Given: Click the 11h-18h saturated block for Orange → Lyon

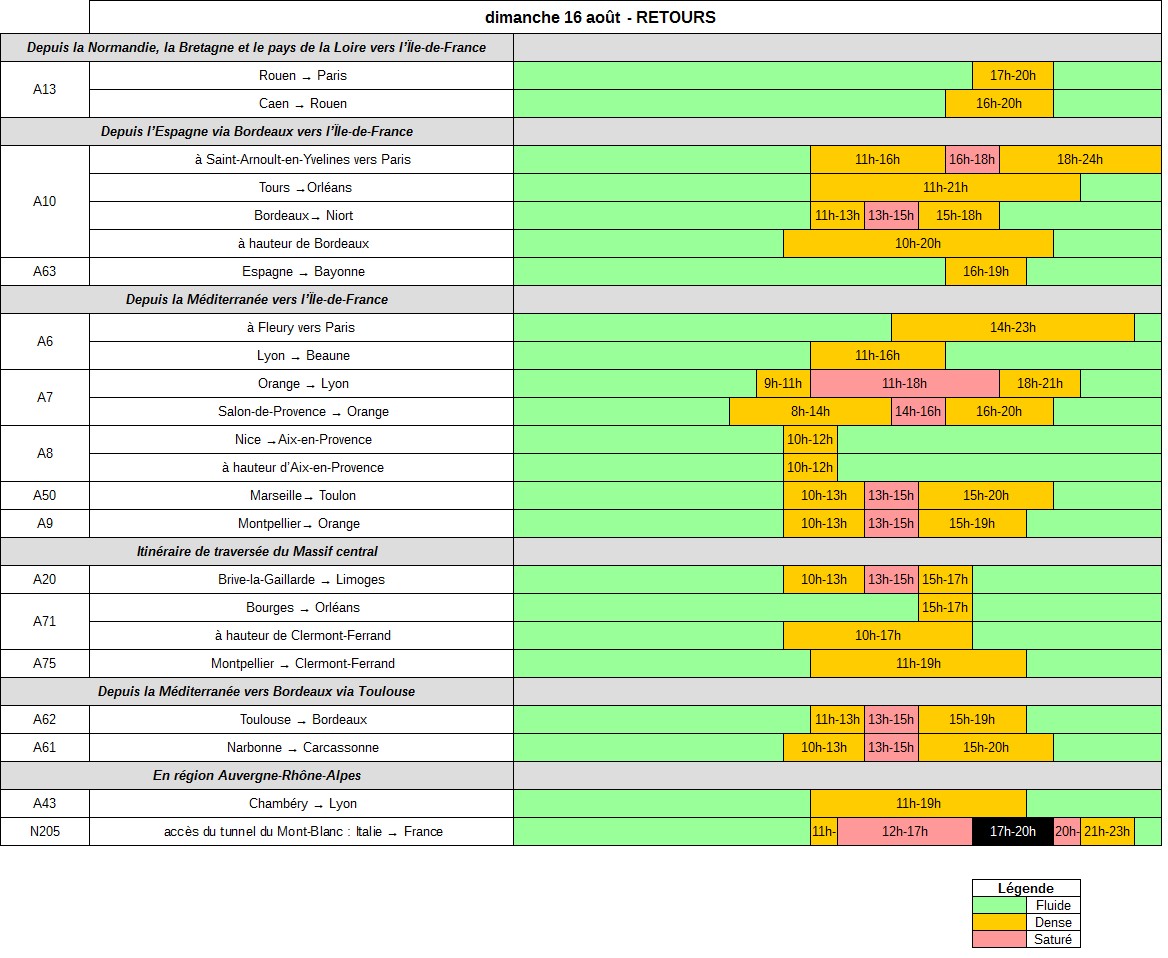Looking at the screenshot, I should (904, 383).
